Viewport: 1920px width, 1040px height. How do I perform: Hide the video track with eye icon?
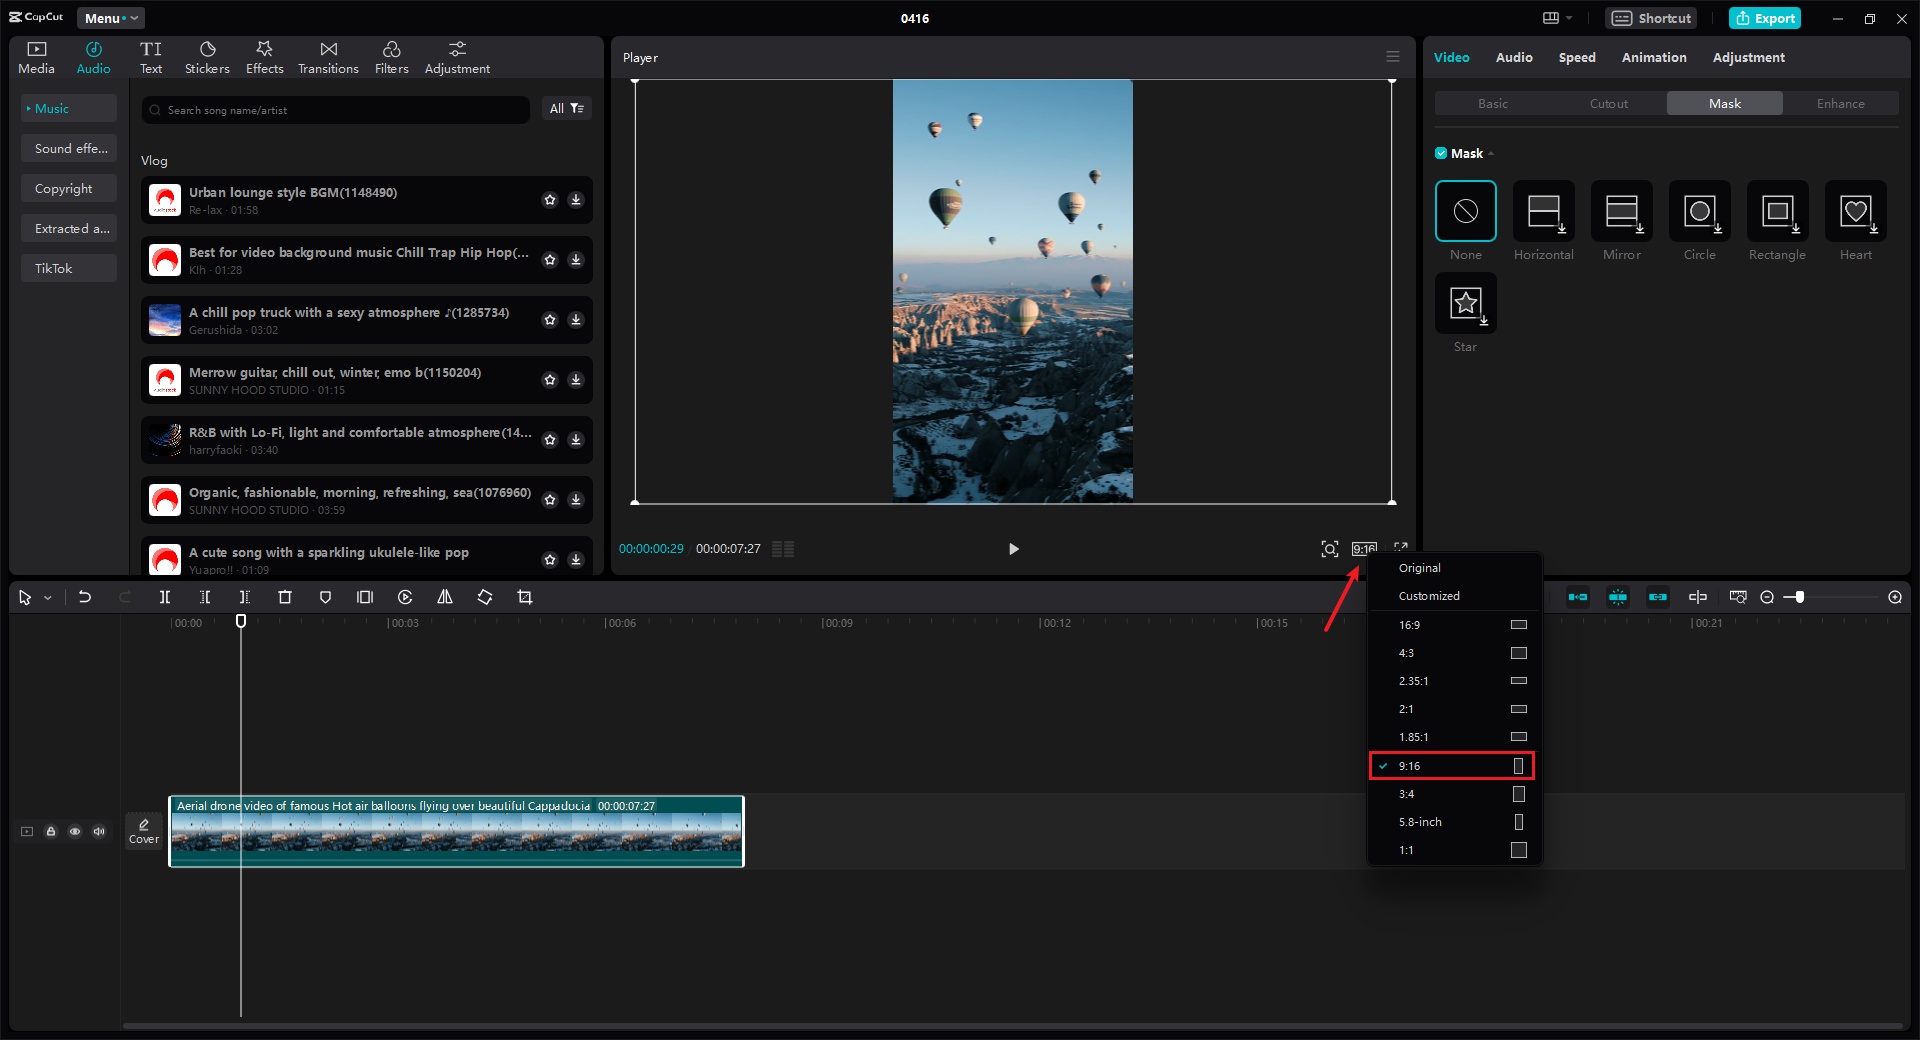(x=75, y=831)
